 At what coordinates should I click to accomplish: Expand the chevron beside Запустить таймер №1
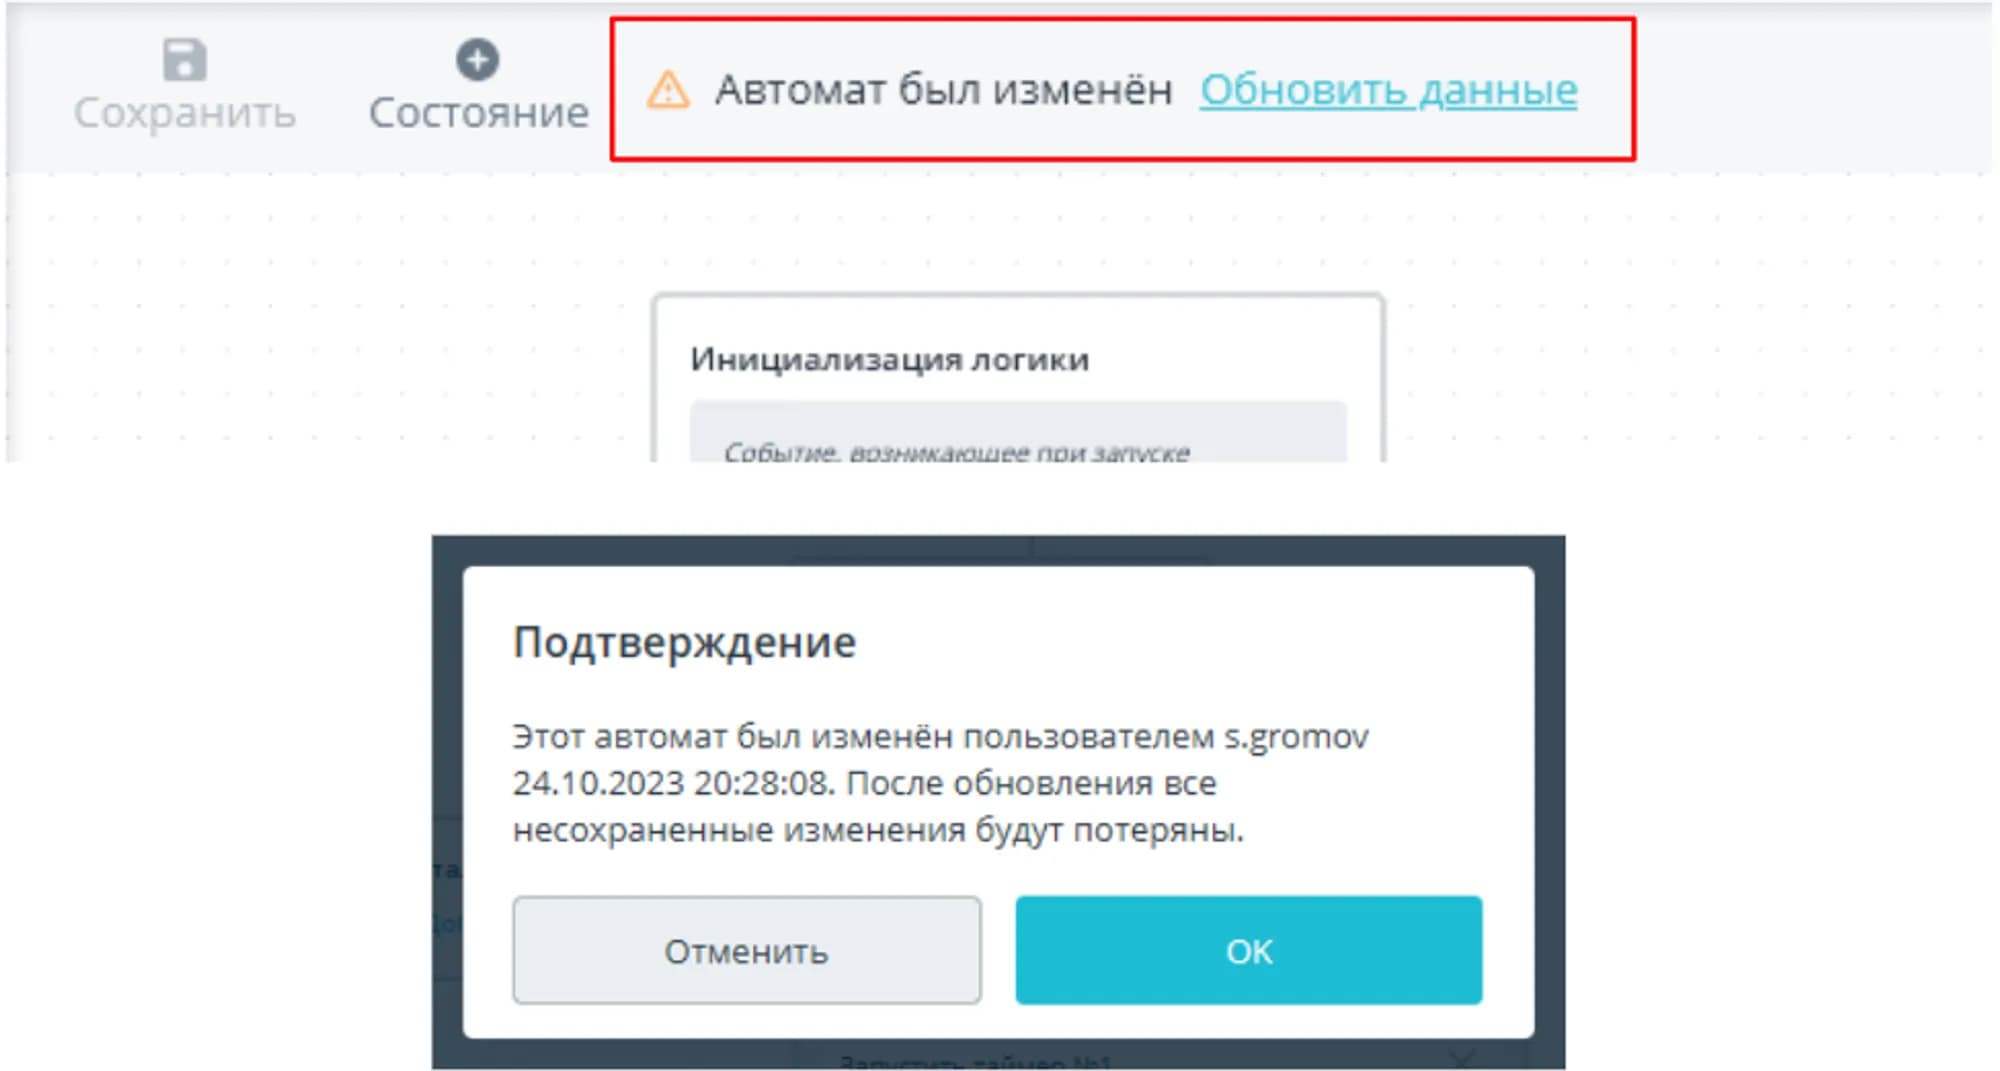click(x=1462, y=1058)
